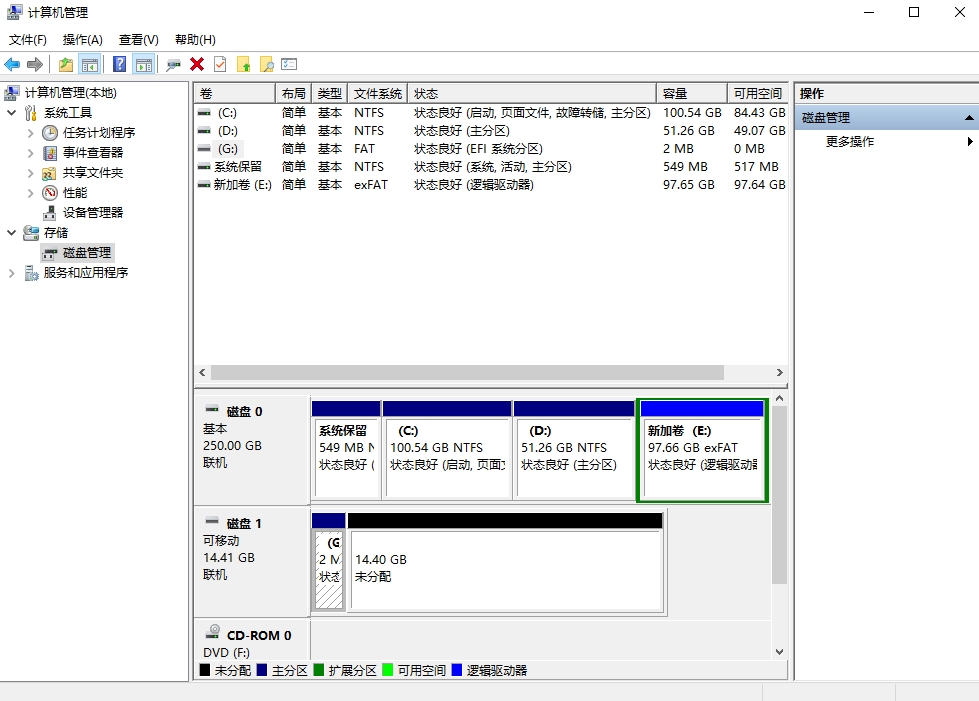Expand the 服务和应用程序 node arrow
This screenshot has width=979, height=701.
tap(11, 272)
